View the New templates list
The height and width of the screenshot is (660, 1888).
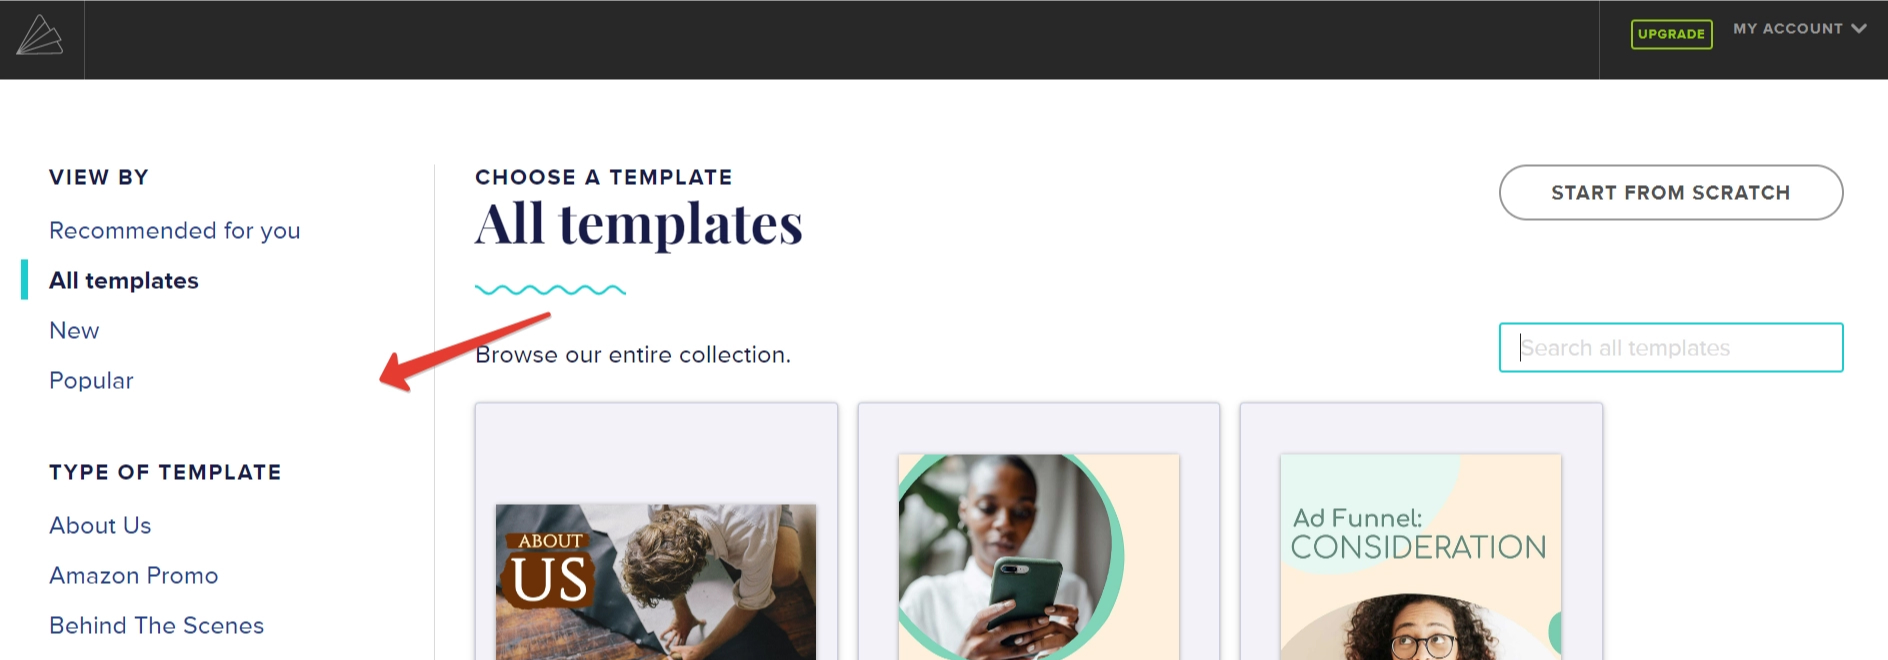[x=74, y=331]
